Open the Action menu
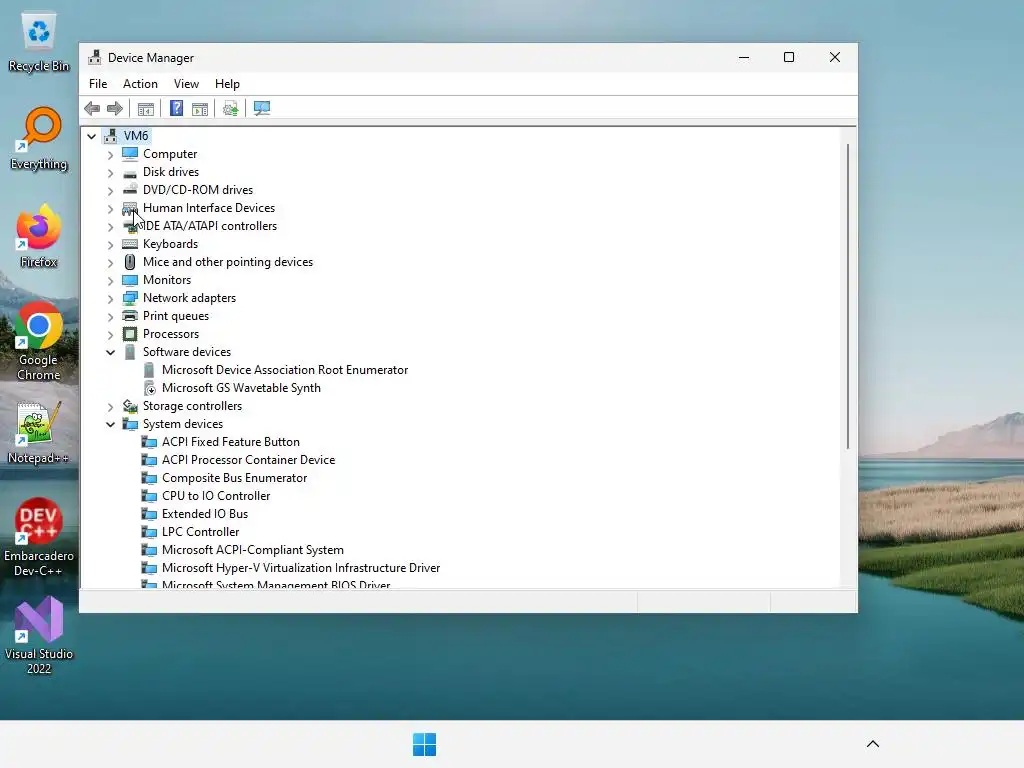1024x768 pixels. click(x=140, y=84)
